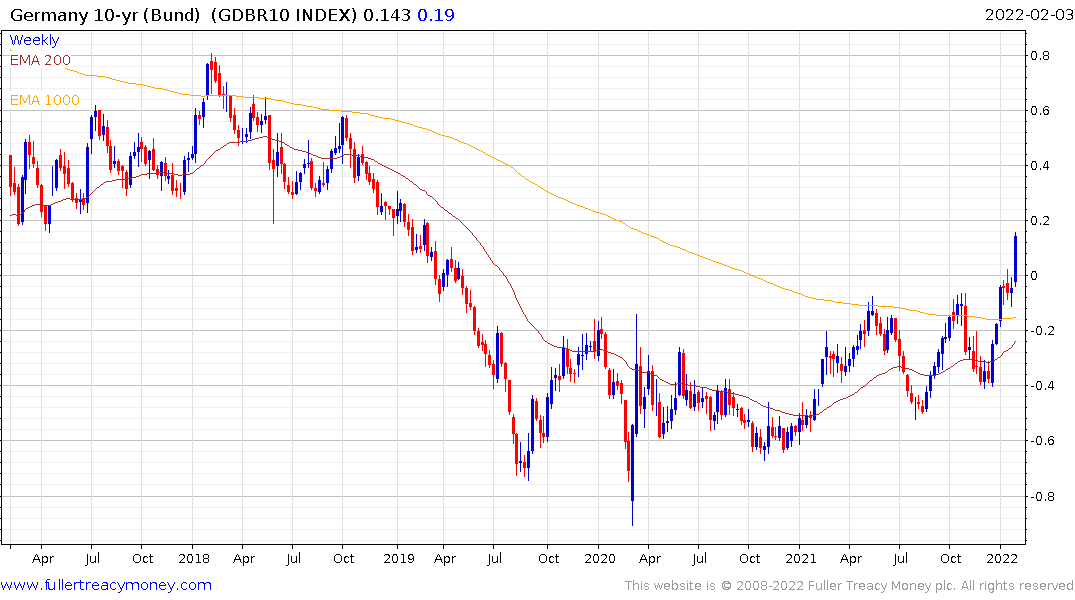Click the EMA 1000 legend label
This screenshot has width=1075, height=600.
[x=45, y=100]
